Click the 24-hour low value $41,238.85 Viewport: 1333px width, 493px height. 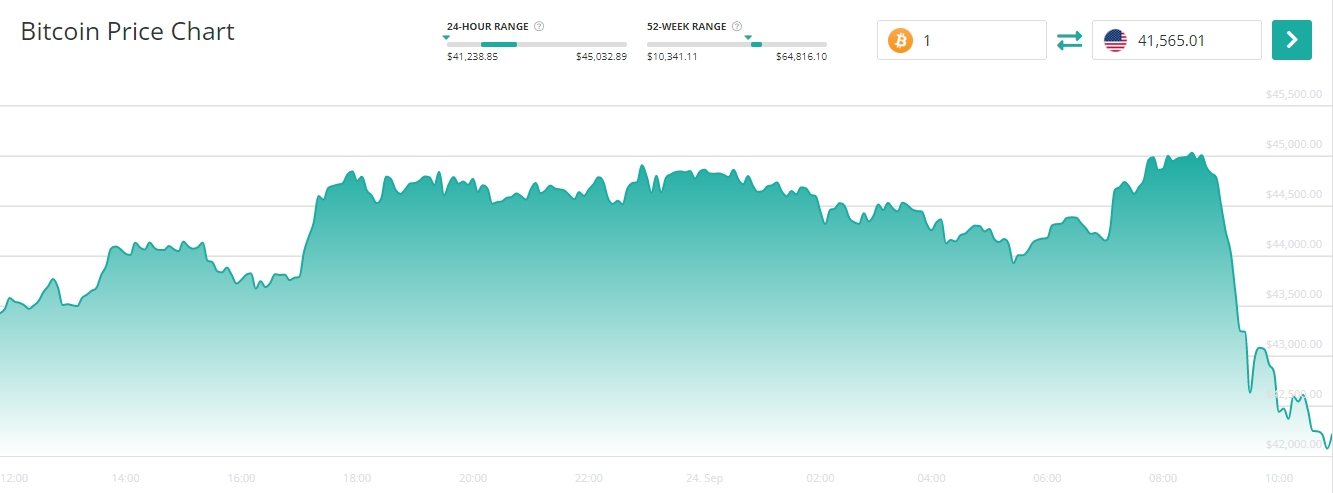click(x=472, y=57)
